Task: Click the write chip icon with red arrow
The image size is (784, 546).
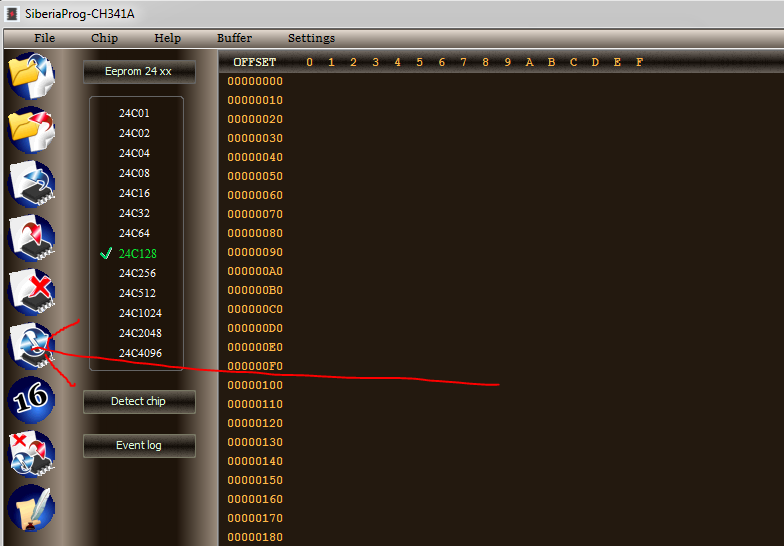Action: 31,238
